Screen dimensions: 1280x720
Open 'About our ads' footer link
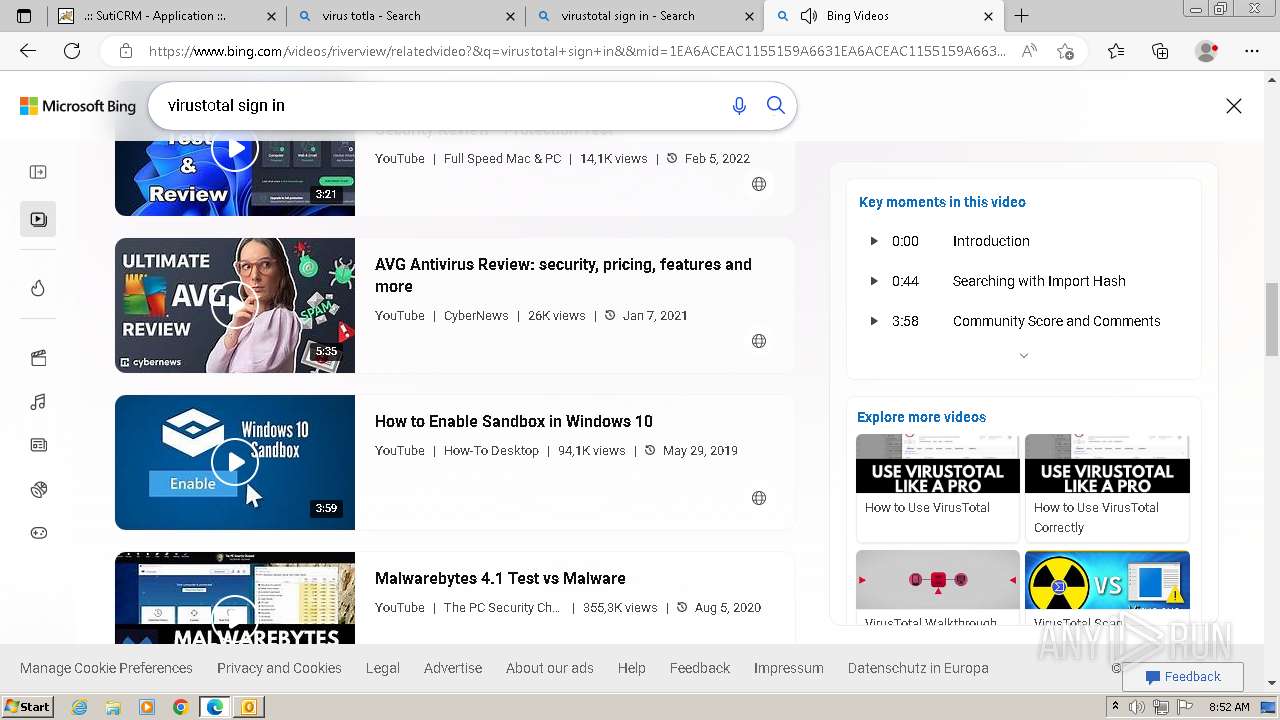(549, 668)
